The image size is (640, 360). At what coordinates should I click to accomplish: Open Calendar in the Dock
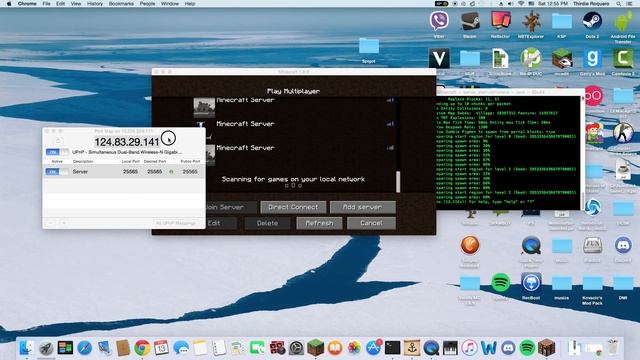click(161, 348)
